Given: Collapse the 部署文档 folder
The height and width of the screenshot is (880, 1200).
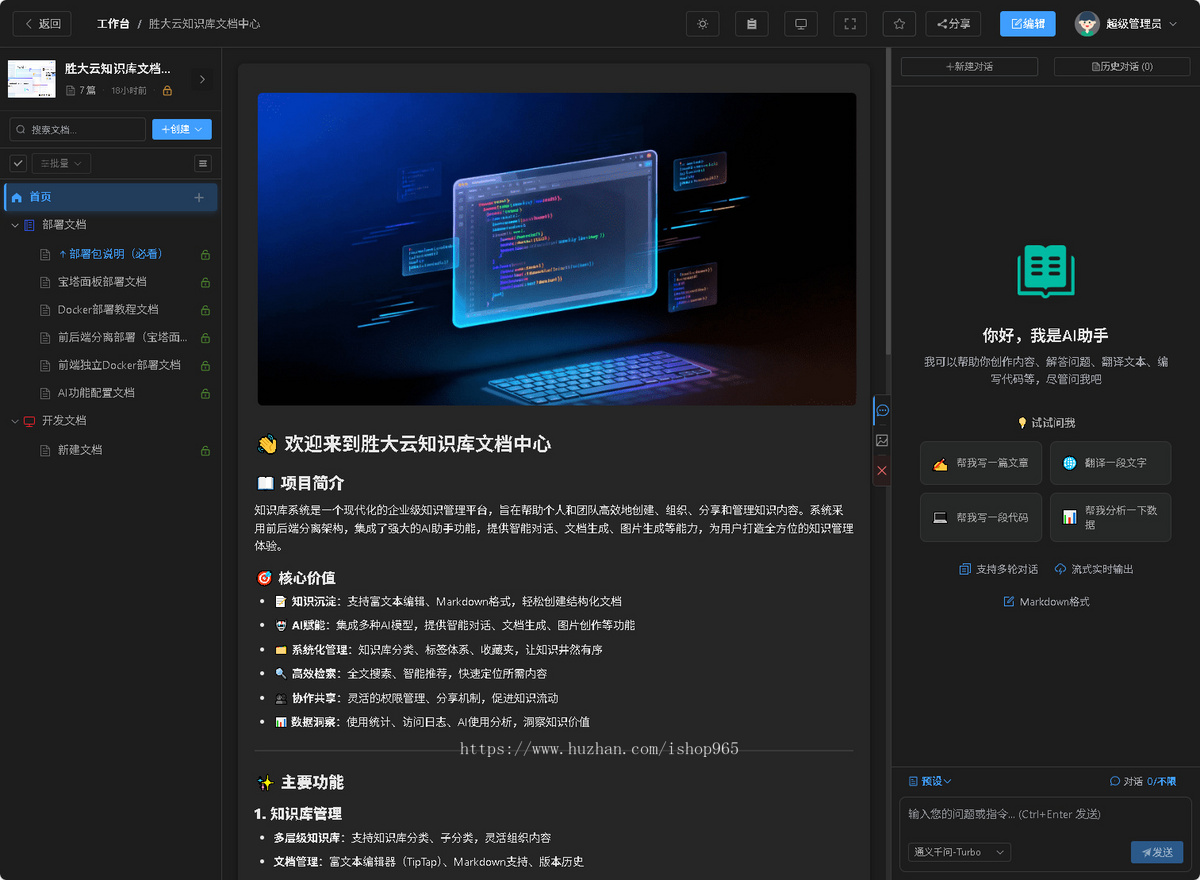Looking at the screenshot, I should pos(14,225).
